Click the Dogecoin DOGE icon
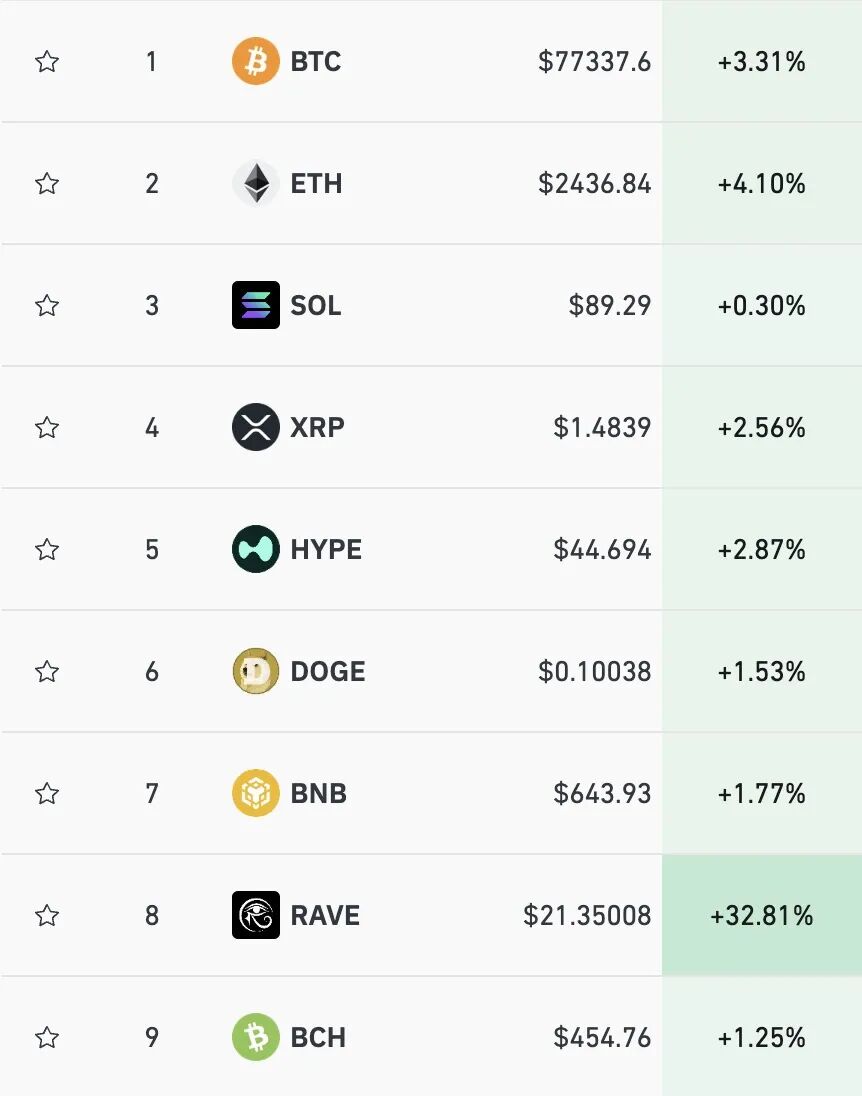This screenshot has width=862, height=1096. pyautogui.click(x=255, y=671)
